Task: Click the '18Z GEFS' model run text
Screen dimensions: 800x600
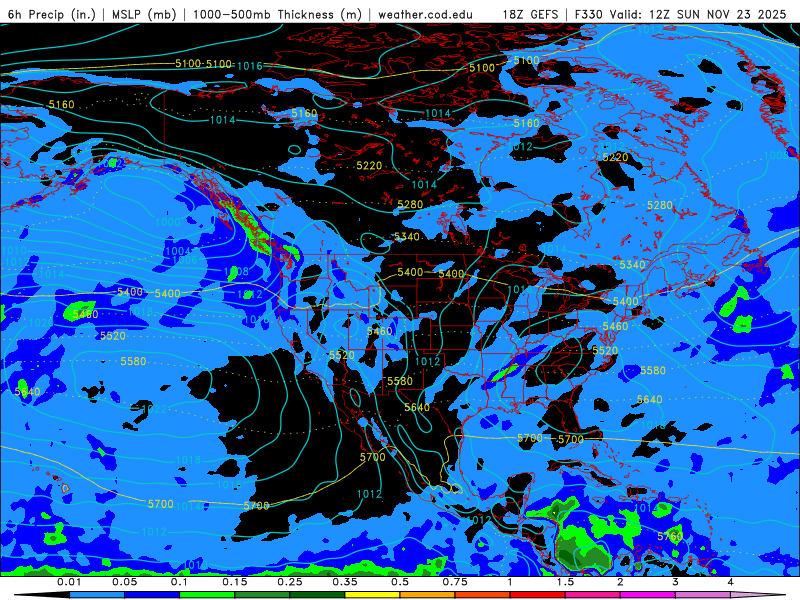Action: 530,14
